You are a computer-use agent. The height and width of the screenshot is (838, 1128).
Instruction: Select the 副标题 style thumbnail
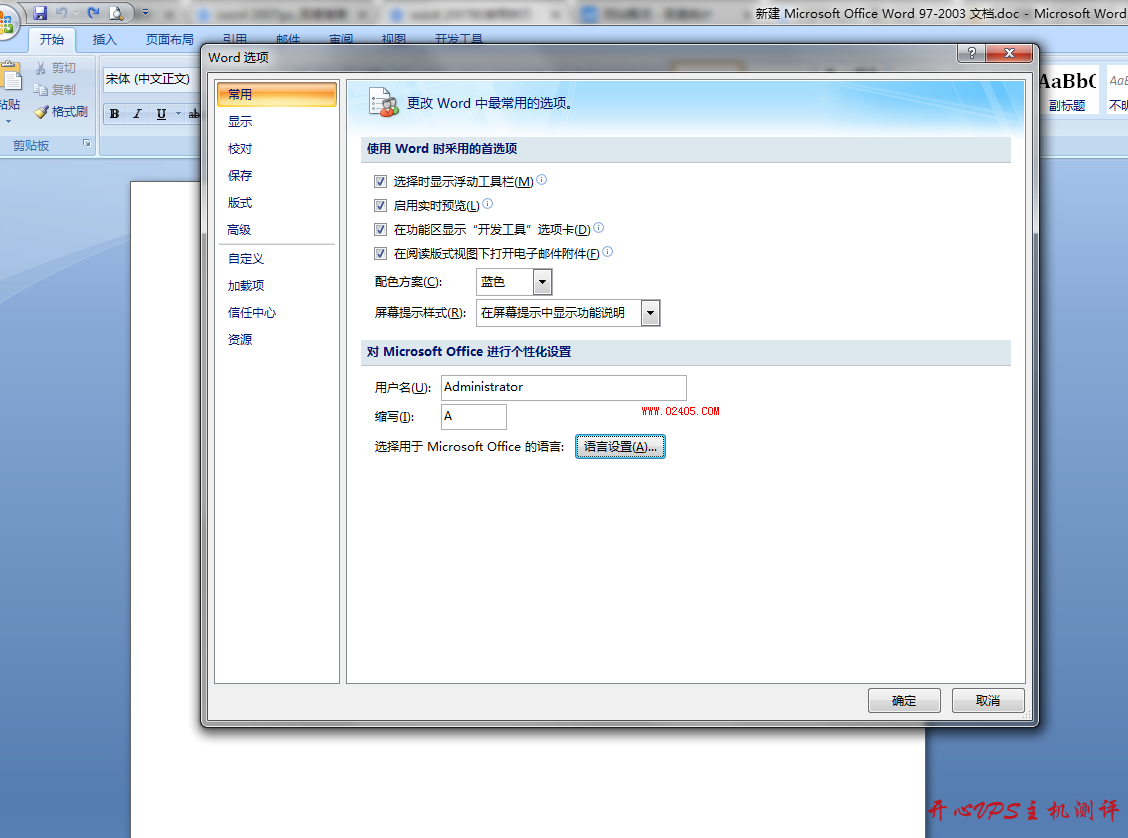click(1067, 90)
